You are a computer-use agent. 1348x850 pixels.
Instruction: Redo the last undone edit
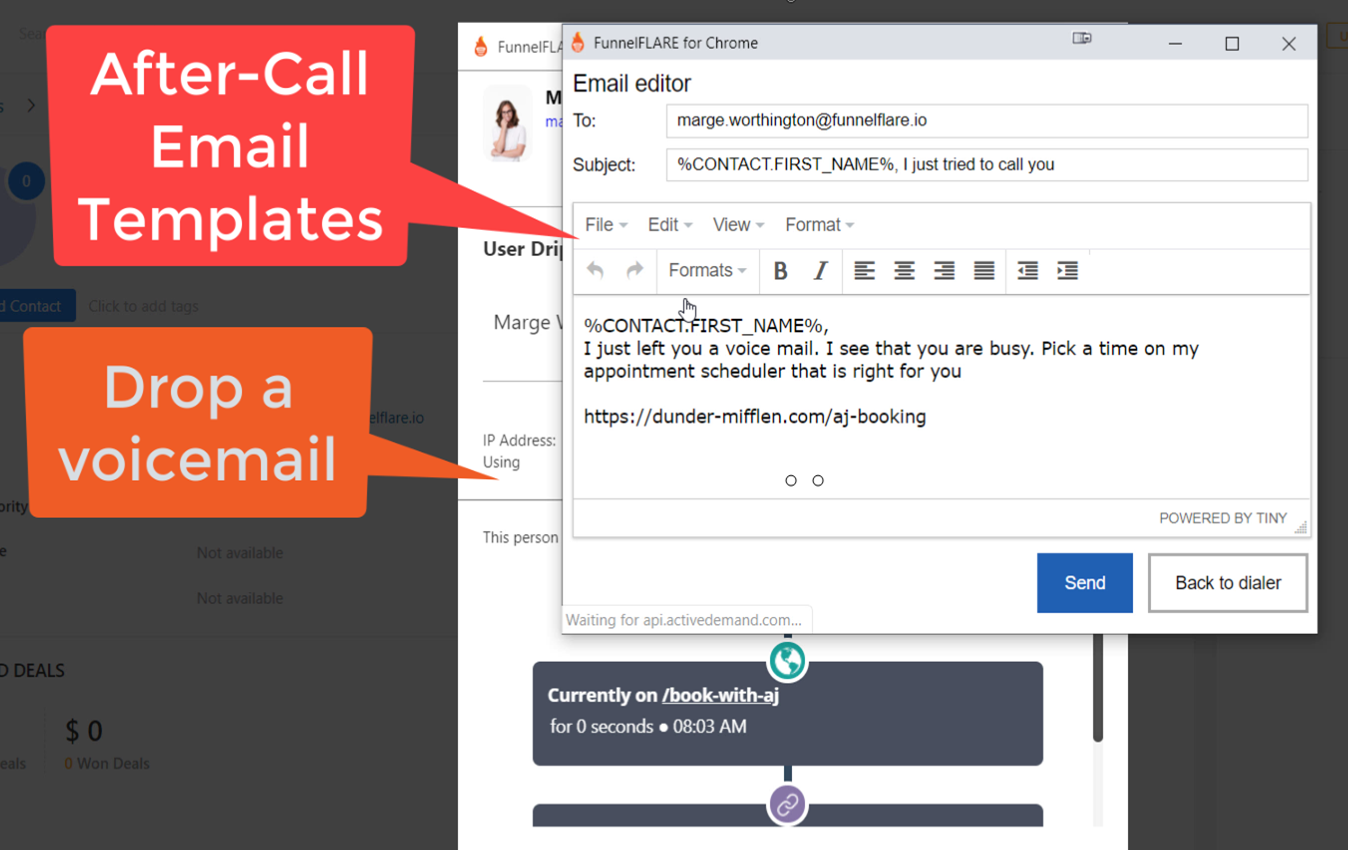[634, 270]
